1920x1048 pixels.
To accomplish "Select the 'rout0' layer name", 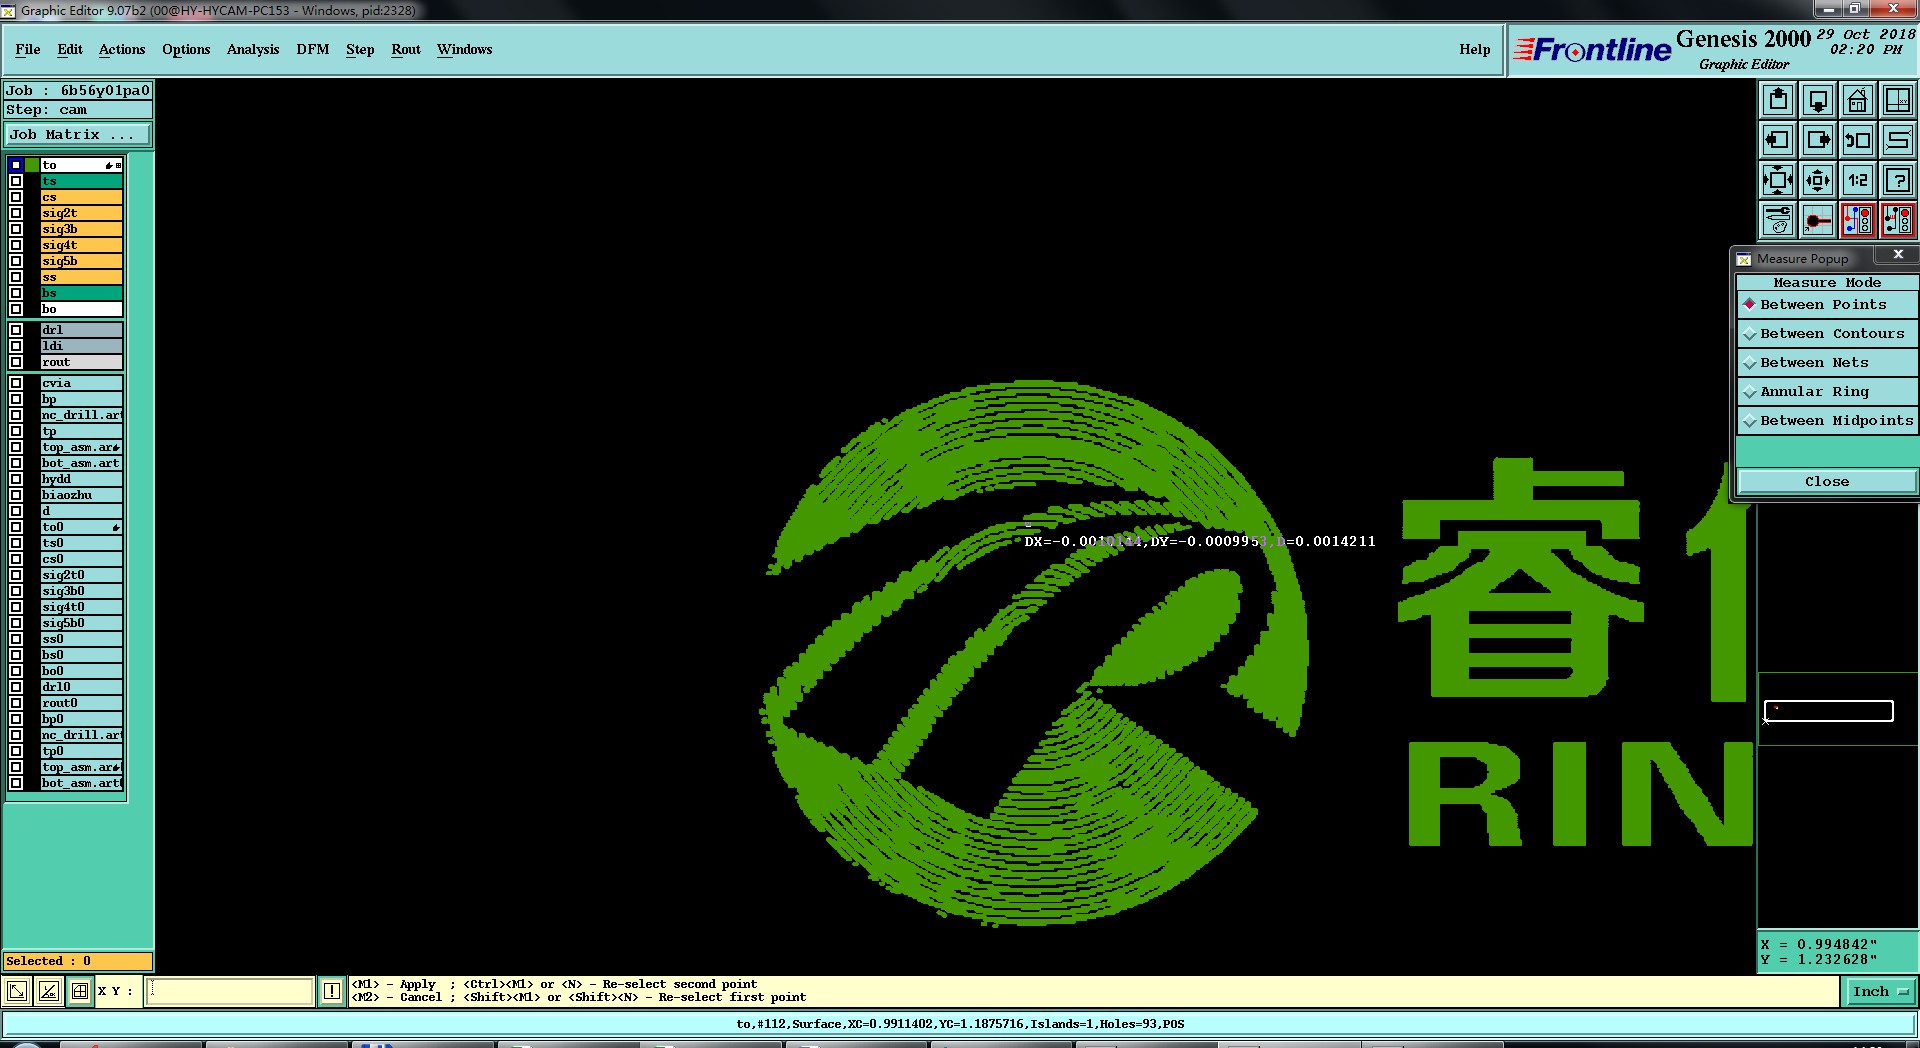I will tap(81, 703).
